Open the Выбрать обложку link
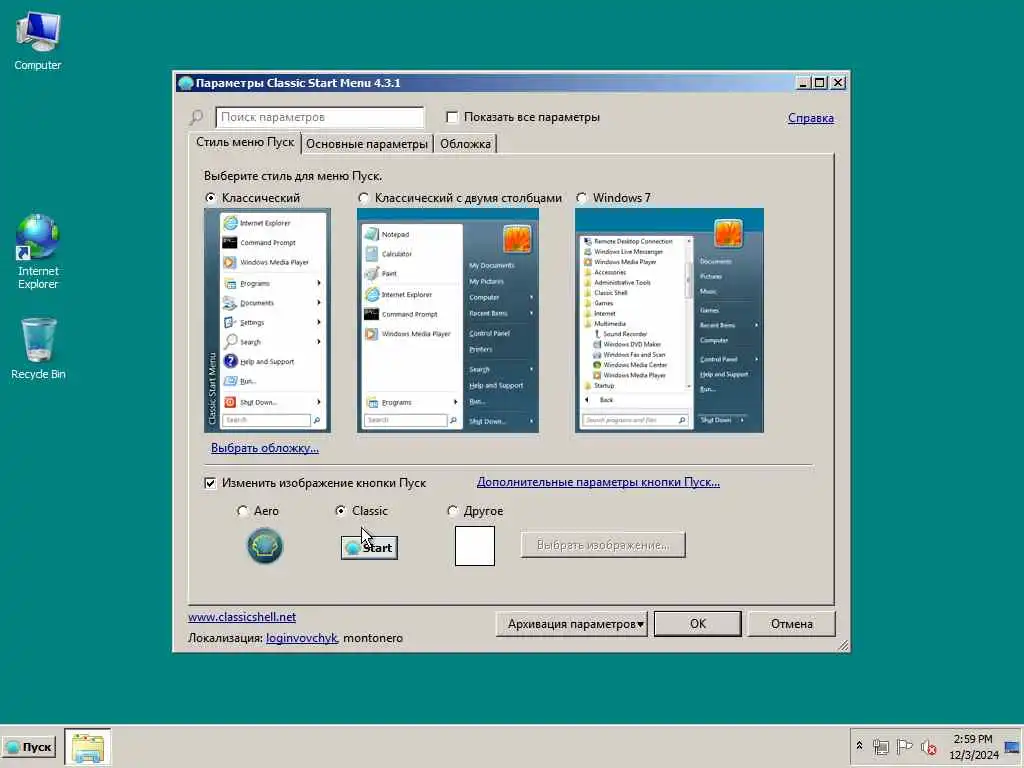Image resolution: width=1024 pixels, height=768 pixels. pyautogui.click(x=264, y=448)
